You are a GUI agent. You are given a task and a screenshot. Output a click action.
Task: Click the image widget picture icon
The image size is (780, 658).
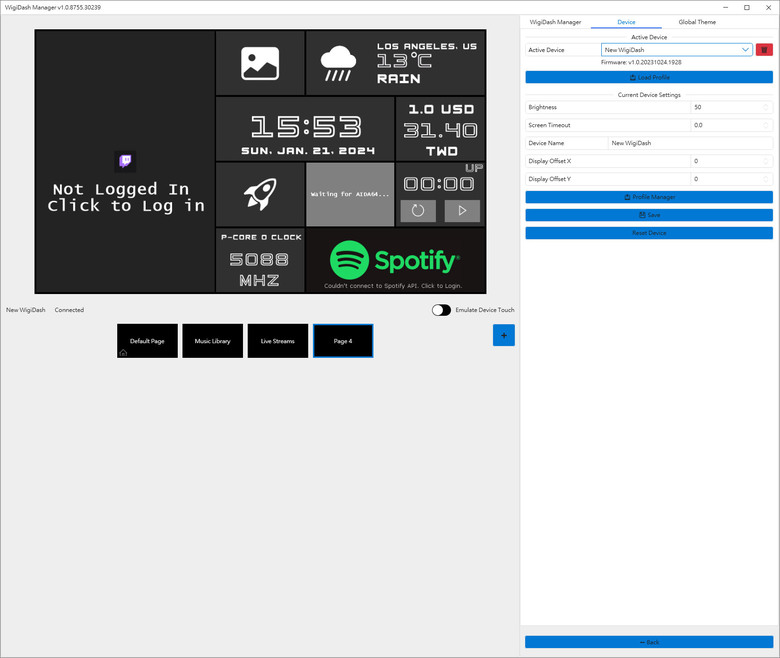pyautogui.click(x=260, y=63)
